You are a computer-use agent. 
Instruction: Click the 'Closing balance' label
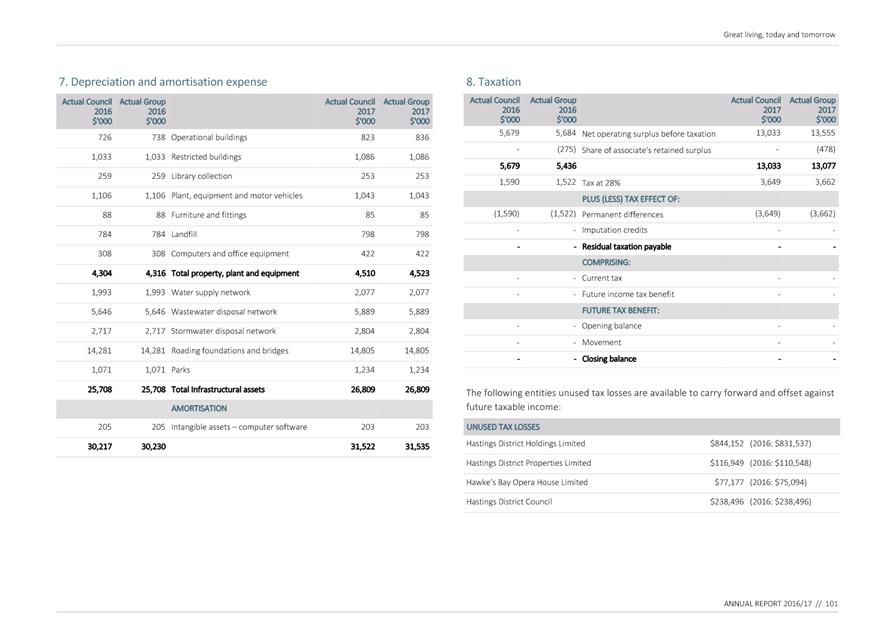point(609,360)
